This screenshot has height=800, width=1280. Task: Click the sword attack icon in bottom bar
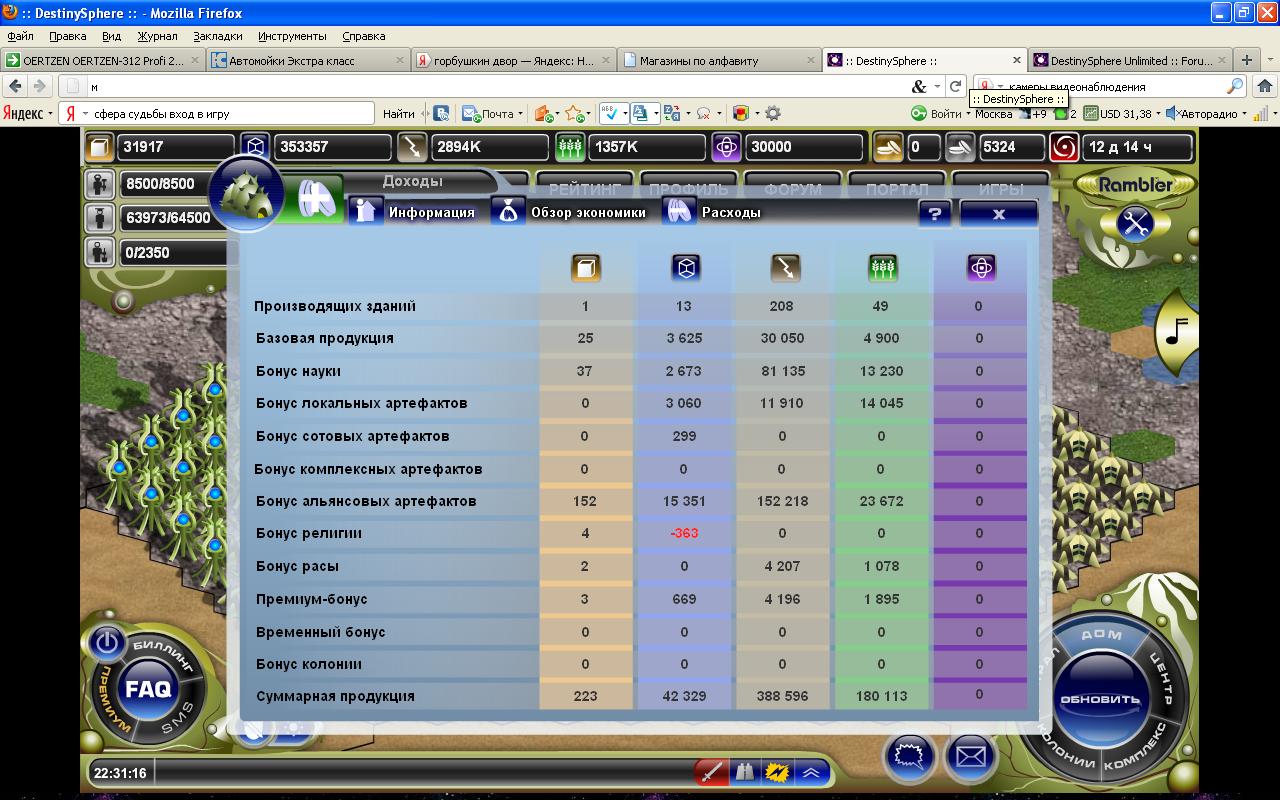[711, 772]
